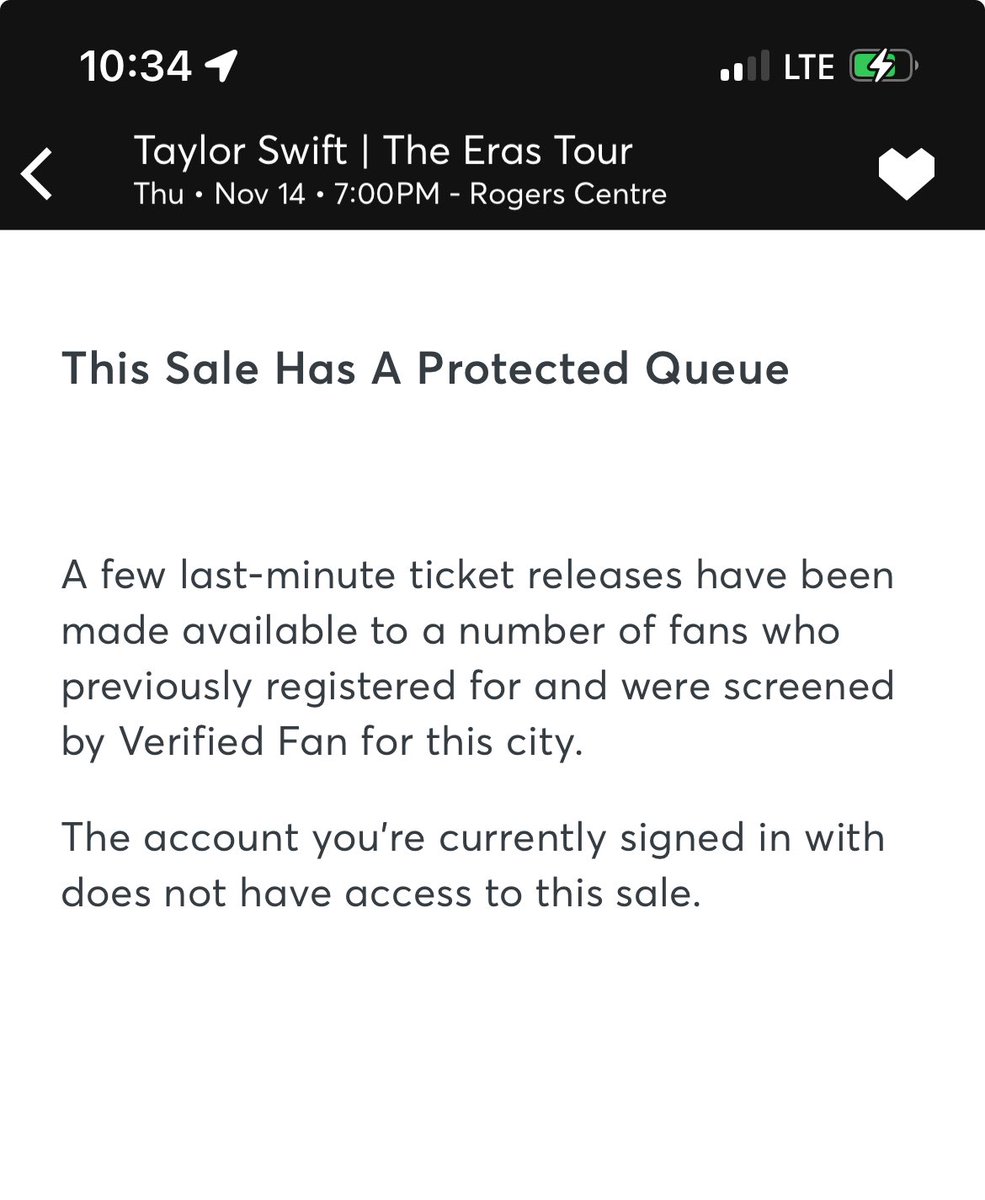Tap the LTE network indicator

coord(809,67)
